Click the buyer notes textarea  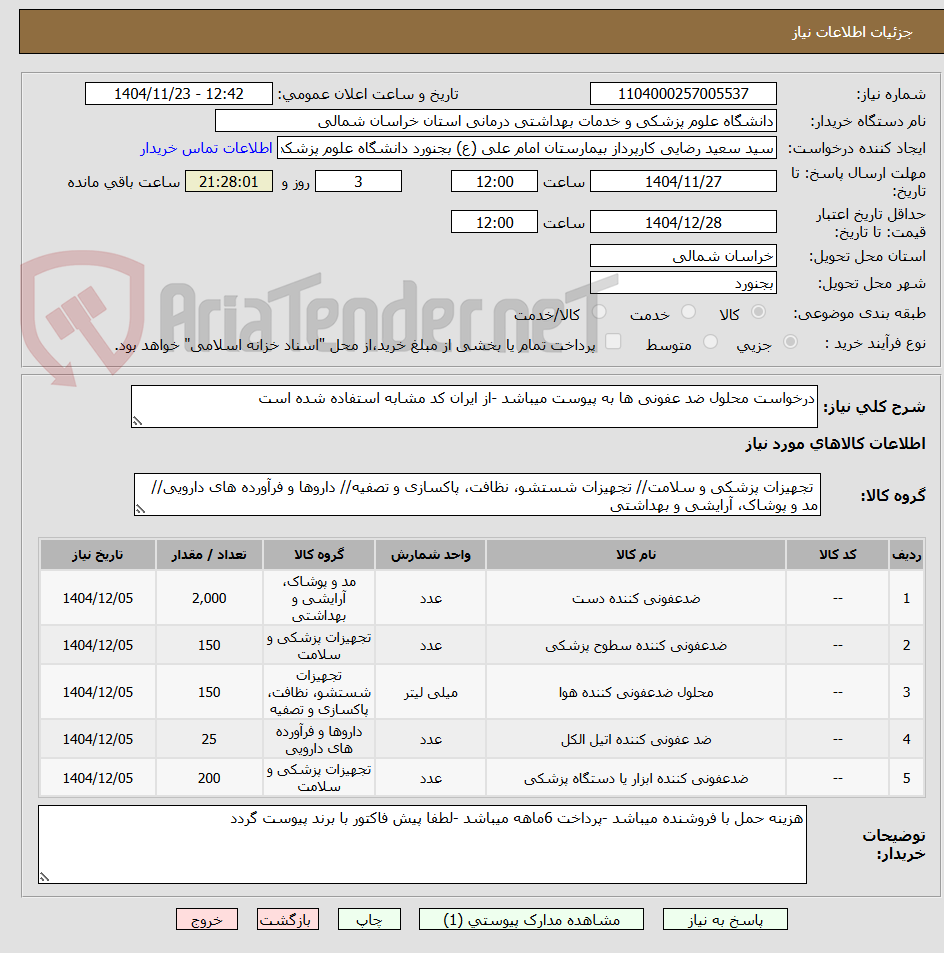coord(422,844)
